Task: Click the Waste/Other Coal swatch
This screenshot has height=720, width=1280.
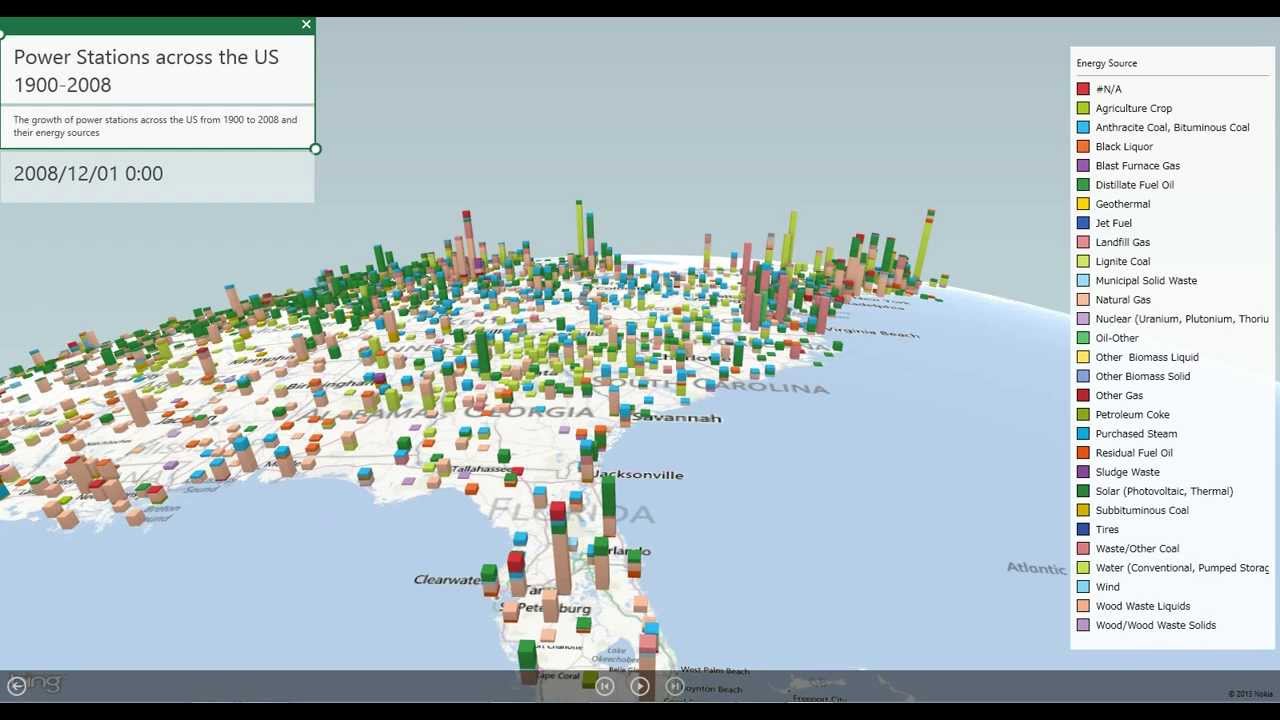Action: coord(1083,549)
